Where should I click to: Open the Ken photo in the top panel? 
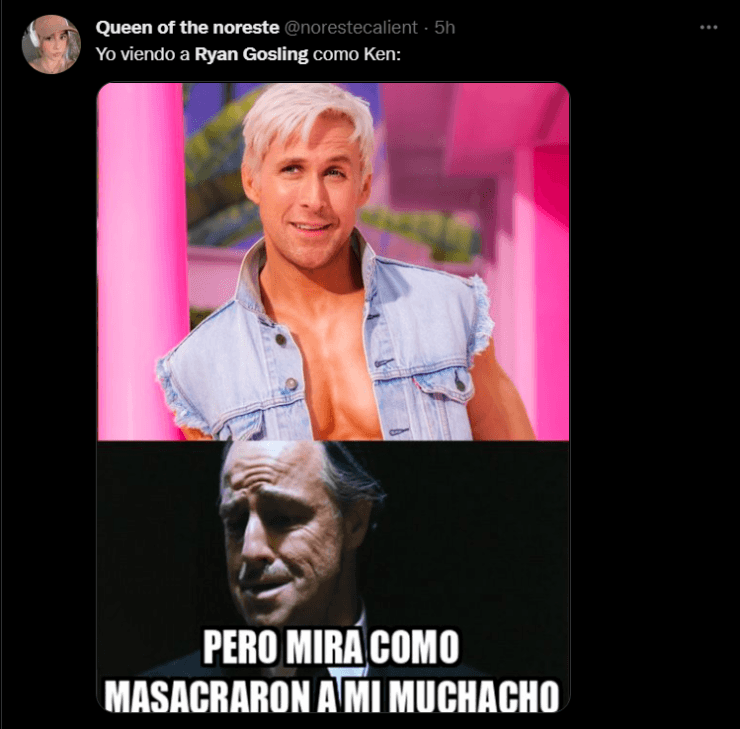coord(333,262)
